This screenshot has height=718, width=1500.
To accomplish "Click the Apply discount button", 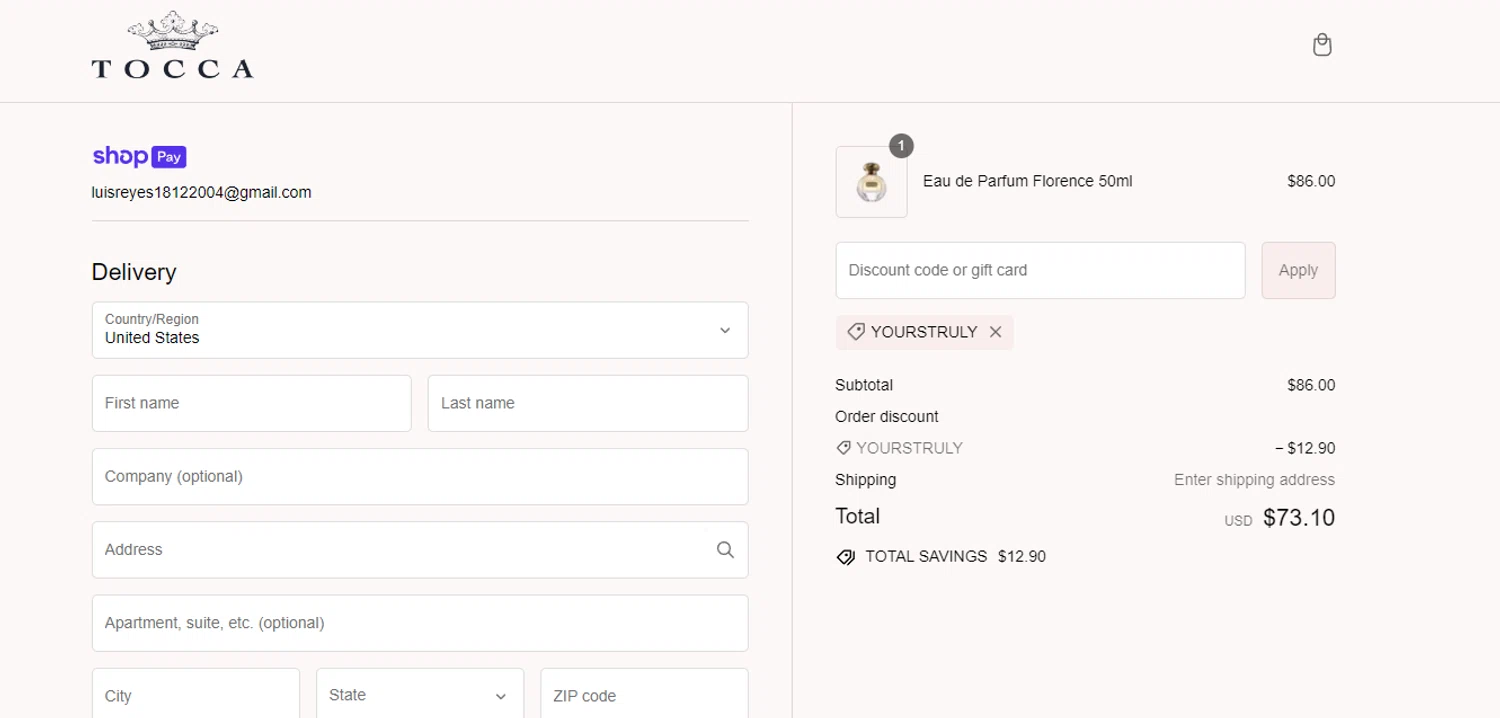I will point(1298,270).
